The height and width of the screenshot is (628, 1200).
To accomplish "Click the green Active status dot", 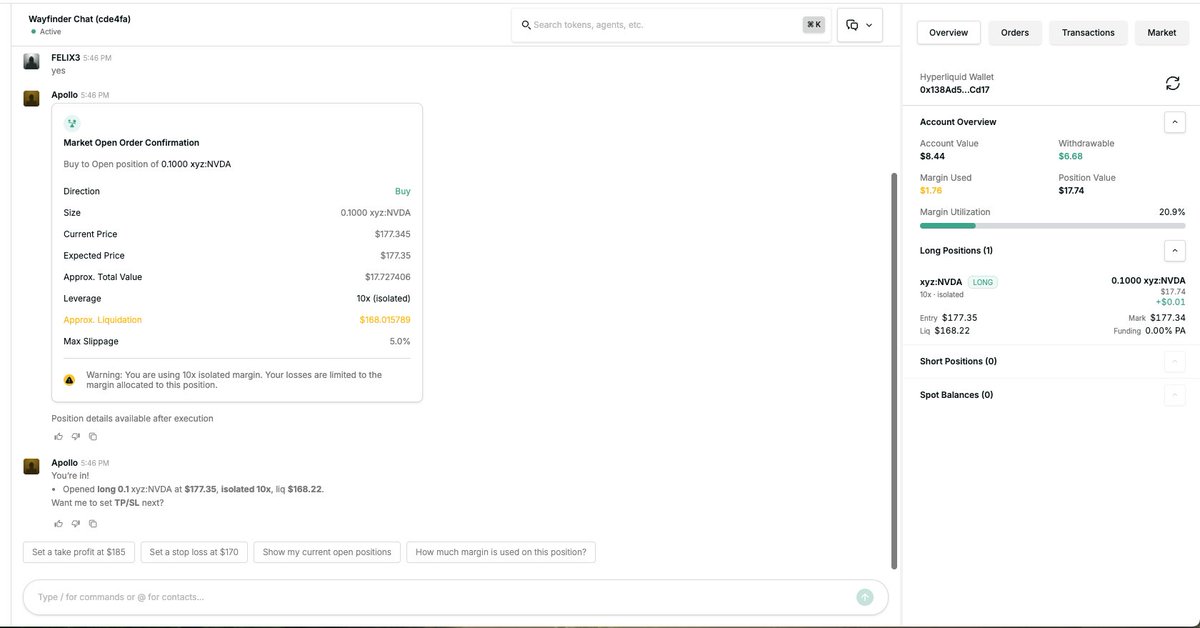I will [34, 32].
